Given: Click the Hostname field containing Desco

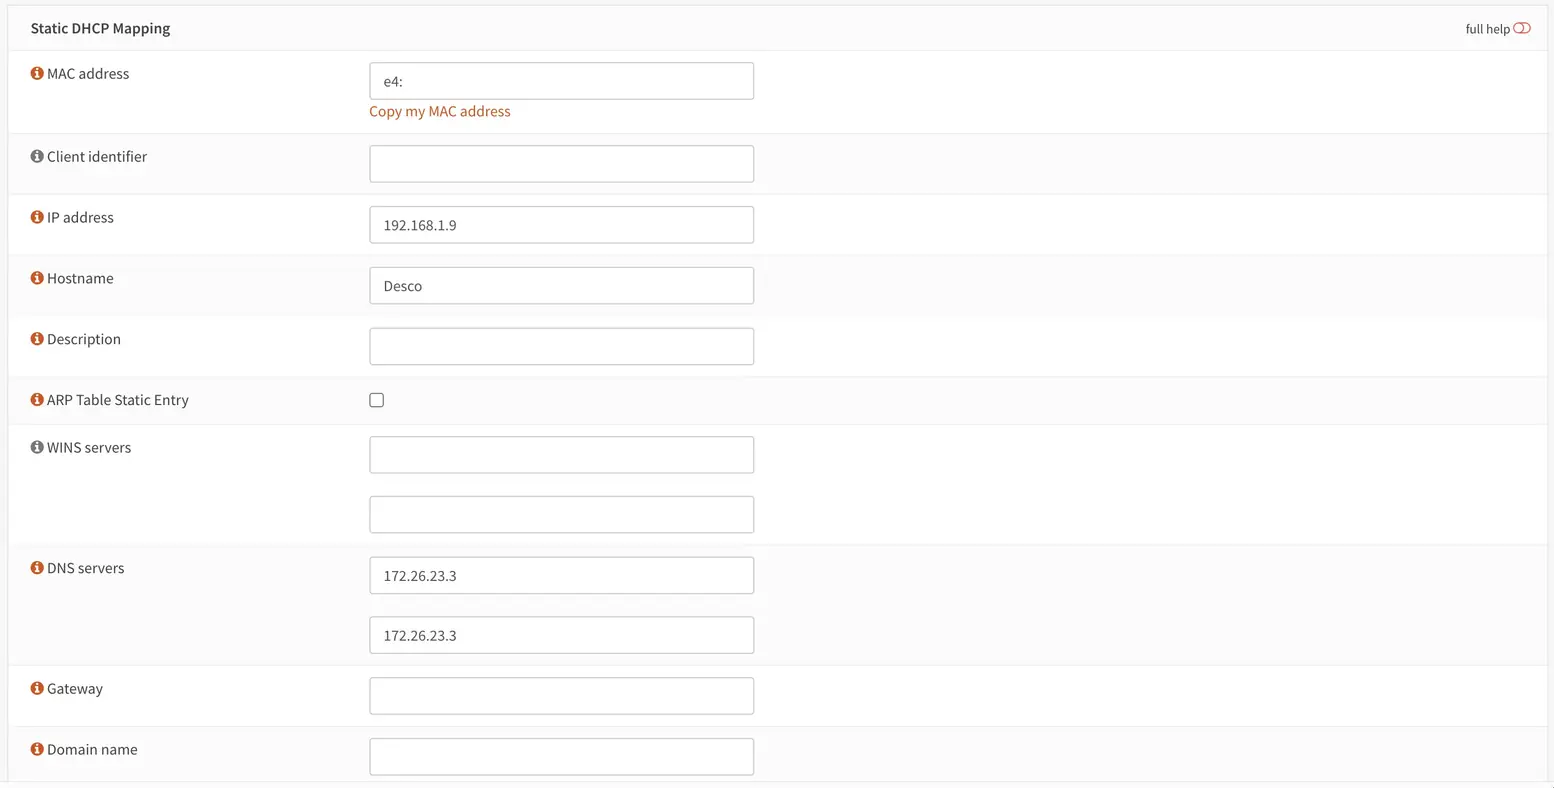Looking at the screenshot, I should coord(561,286).
